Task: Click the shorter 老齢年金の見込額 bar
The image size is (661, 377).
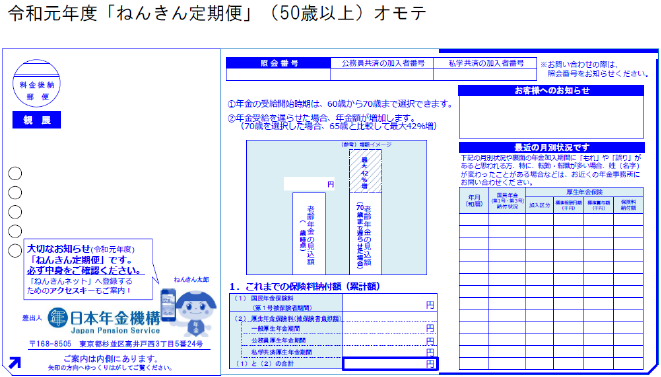Action: tap(309, 234)
